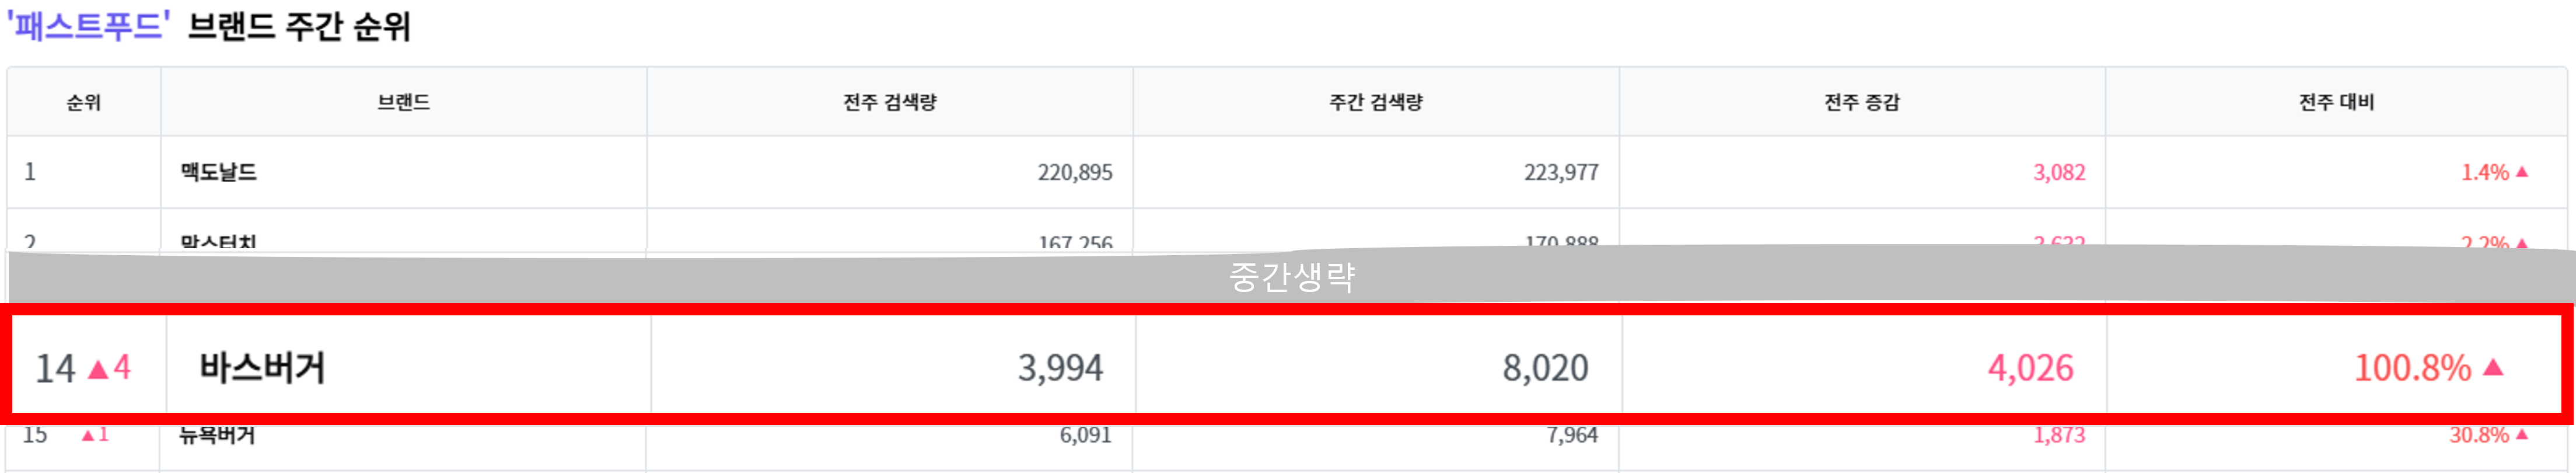The height and width of the screenshot is (473, 2576).
Task: Select 맥도날드 weekly search value 223,977
Action: pos(1561,172)
